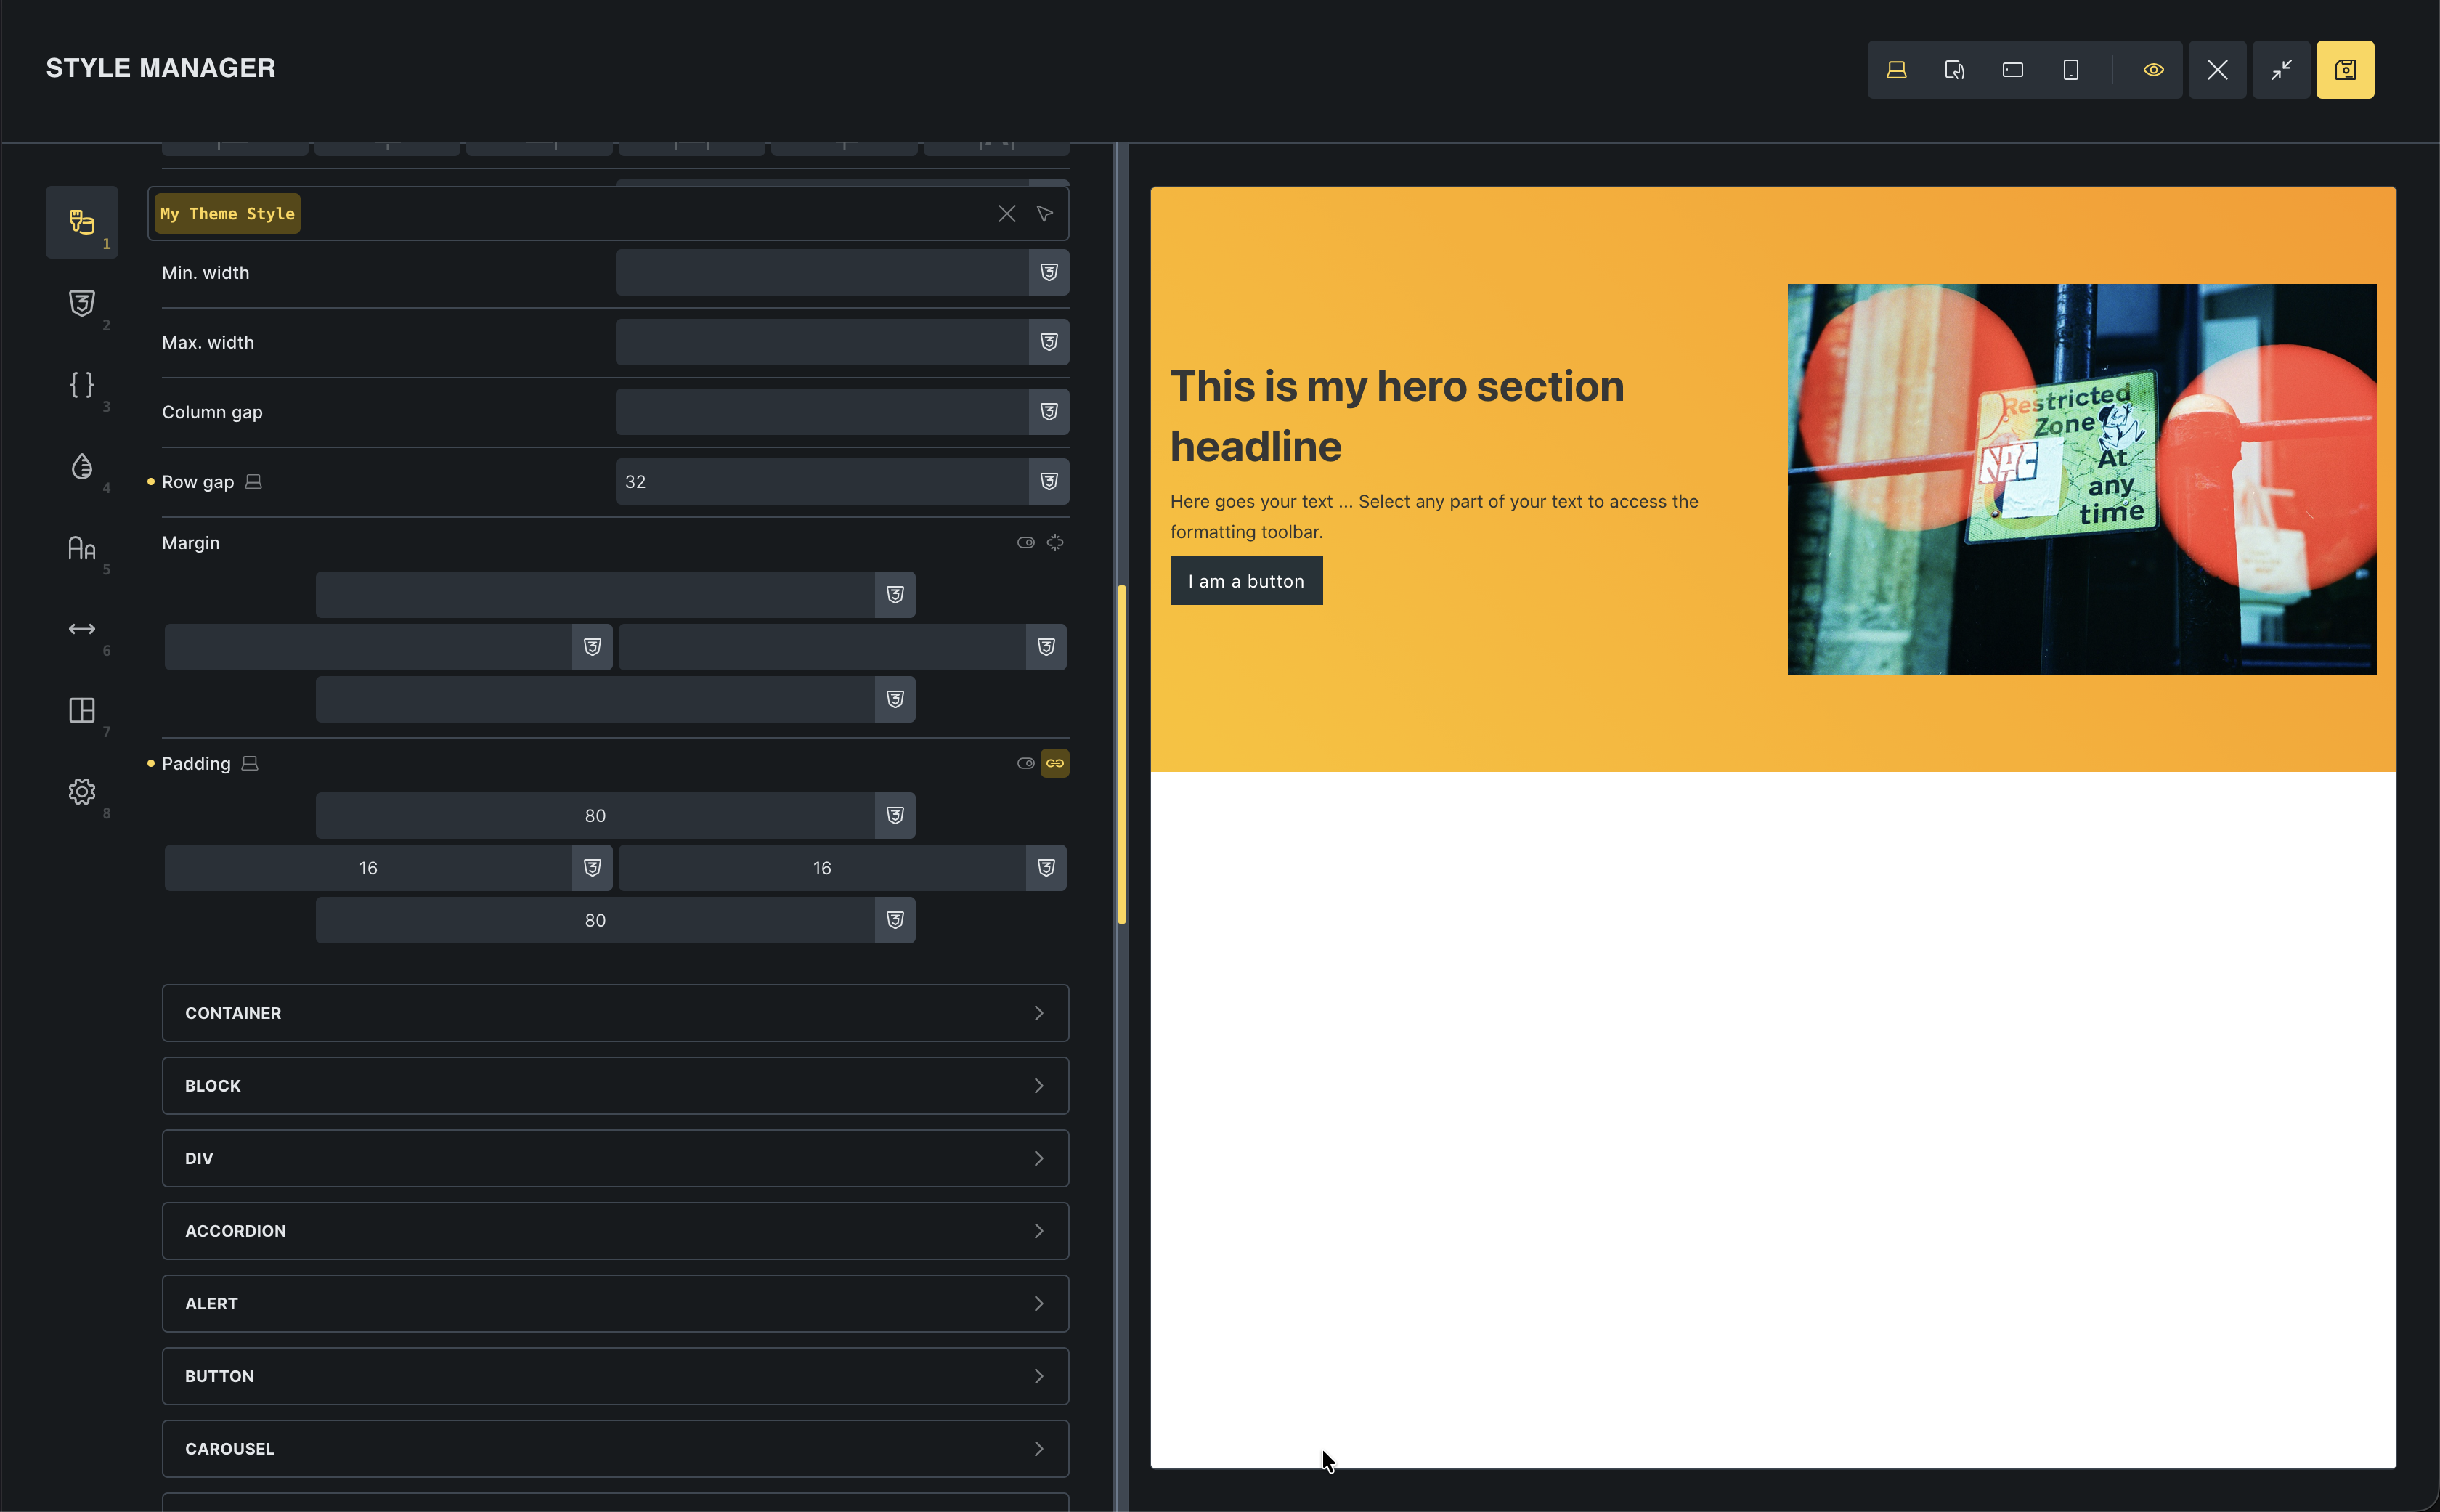Remove My Theme Style with X

coord(1006,214)
